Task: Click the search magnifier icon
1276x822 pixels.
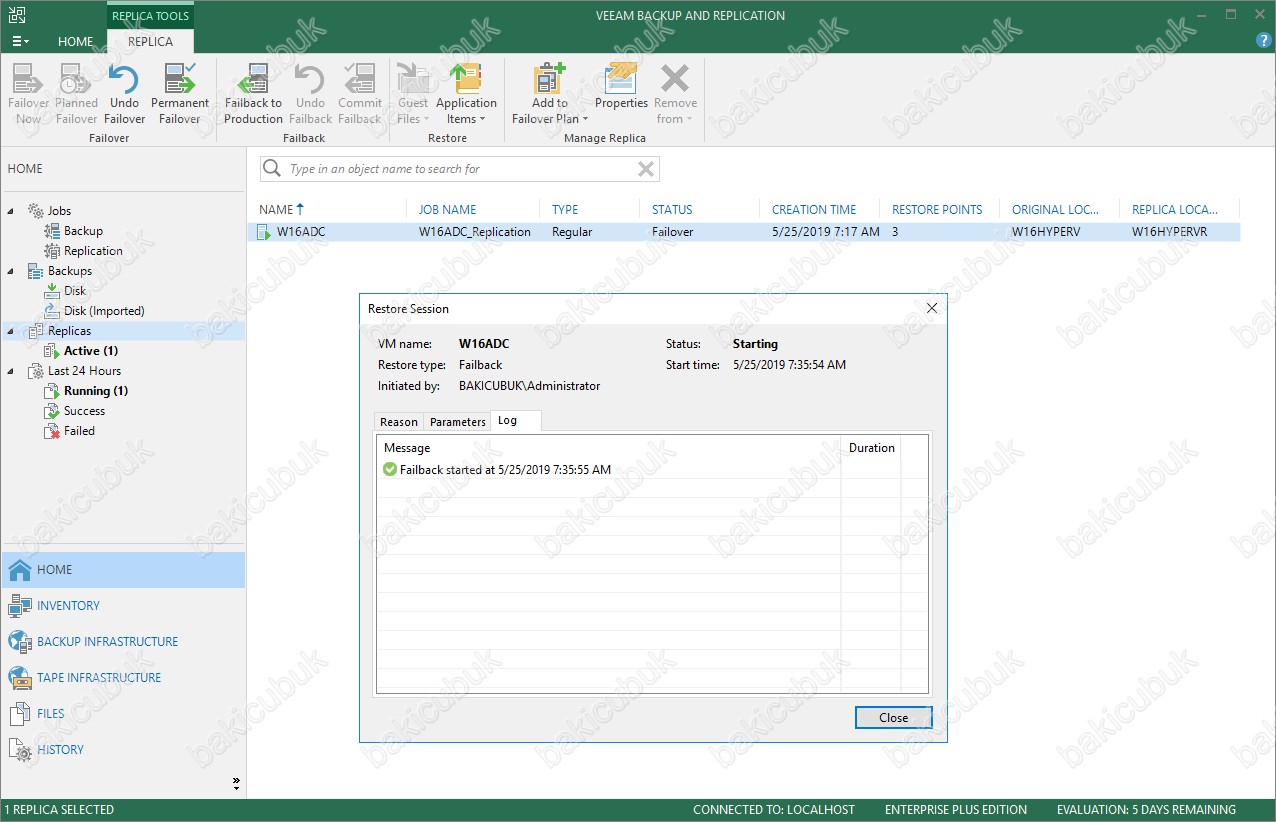Action: click(x=271, y=169)
